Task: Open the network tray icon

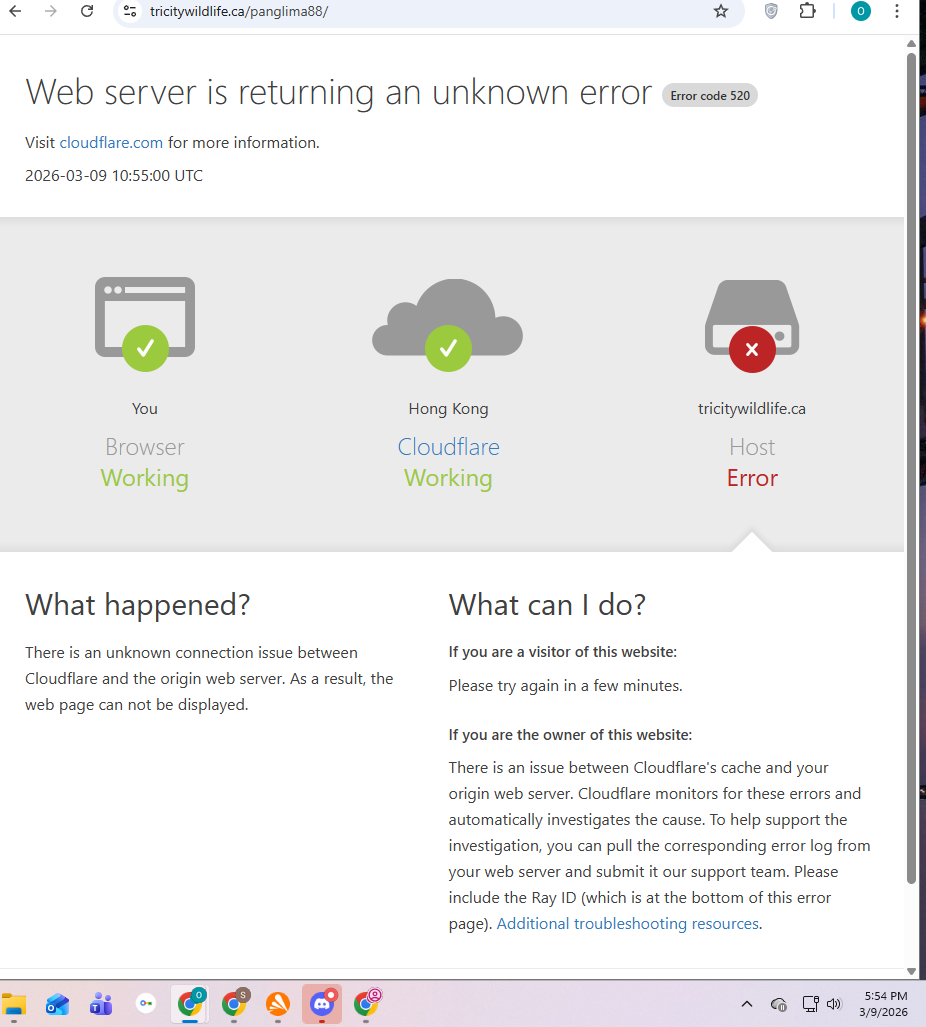Action: point(811,1003)
